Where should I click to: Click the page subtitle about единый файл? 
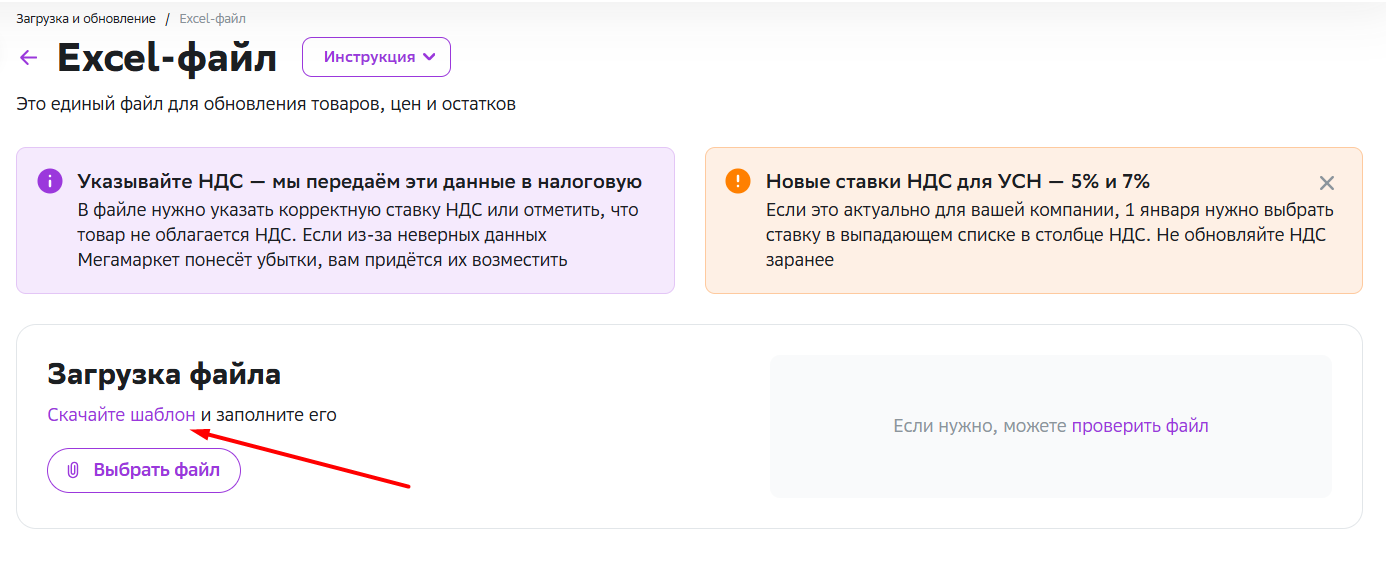266,104
